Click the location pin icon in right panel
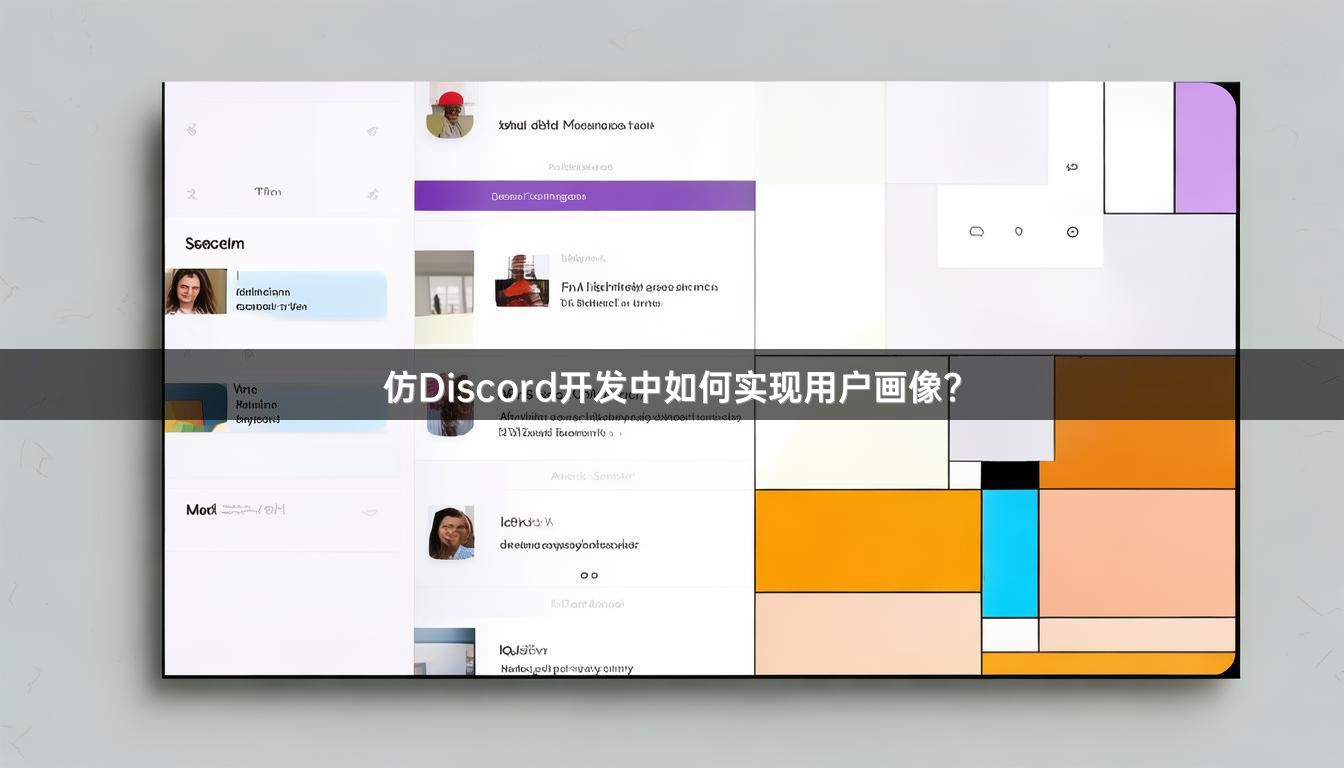 1019,231
